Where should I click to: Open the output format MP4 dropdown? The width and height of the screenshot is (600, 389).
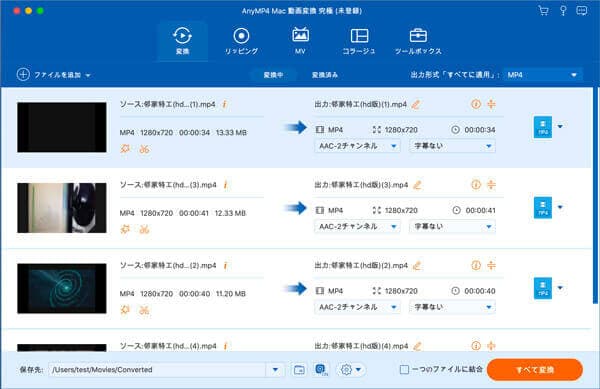point(543,75)
